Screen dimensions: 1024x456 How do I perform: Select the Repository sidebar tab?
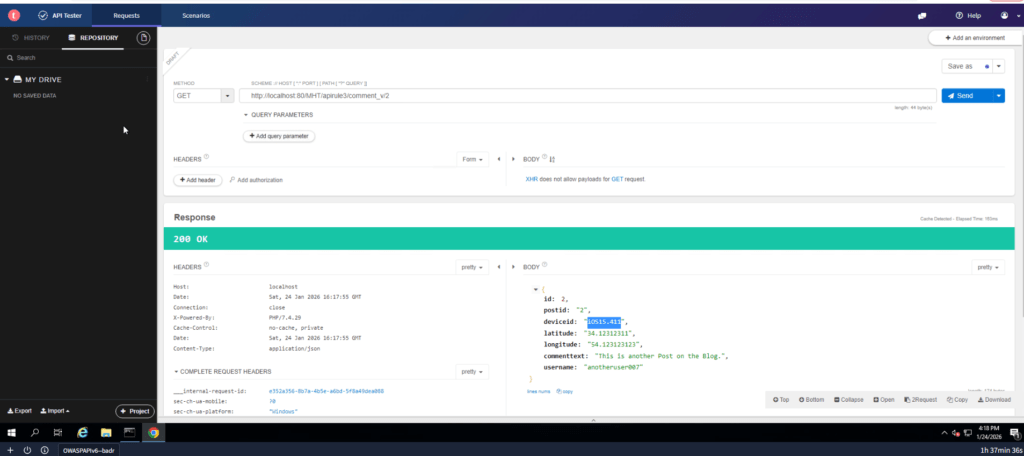(93, 38)
